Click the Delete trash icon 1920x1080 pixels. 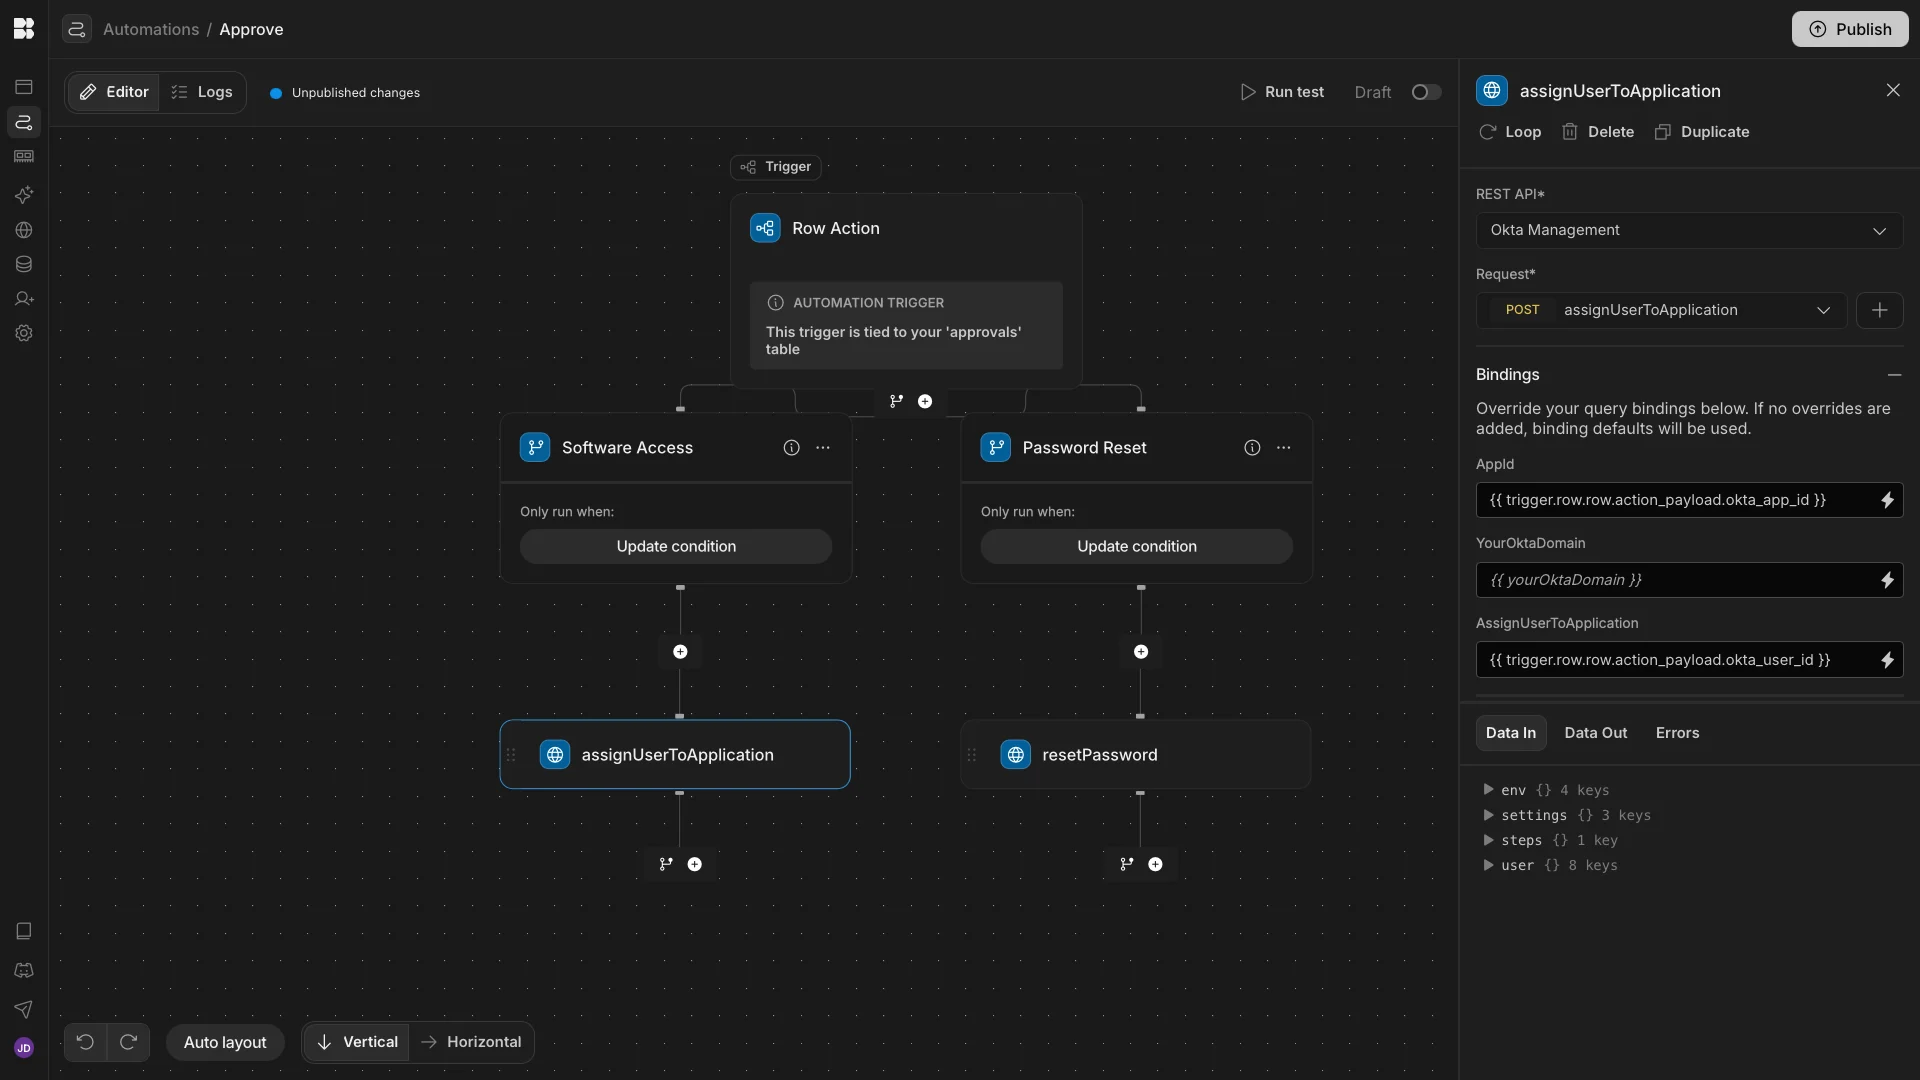point(1570,132)
